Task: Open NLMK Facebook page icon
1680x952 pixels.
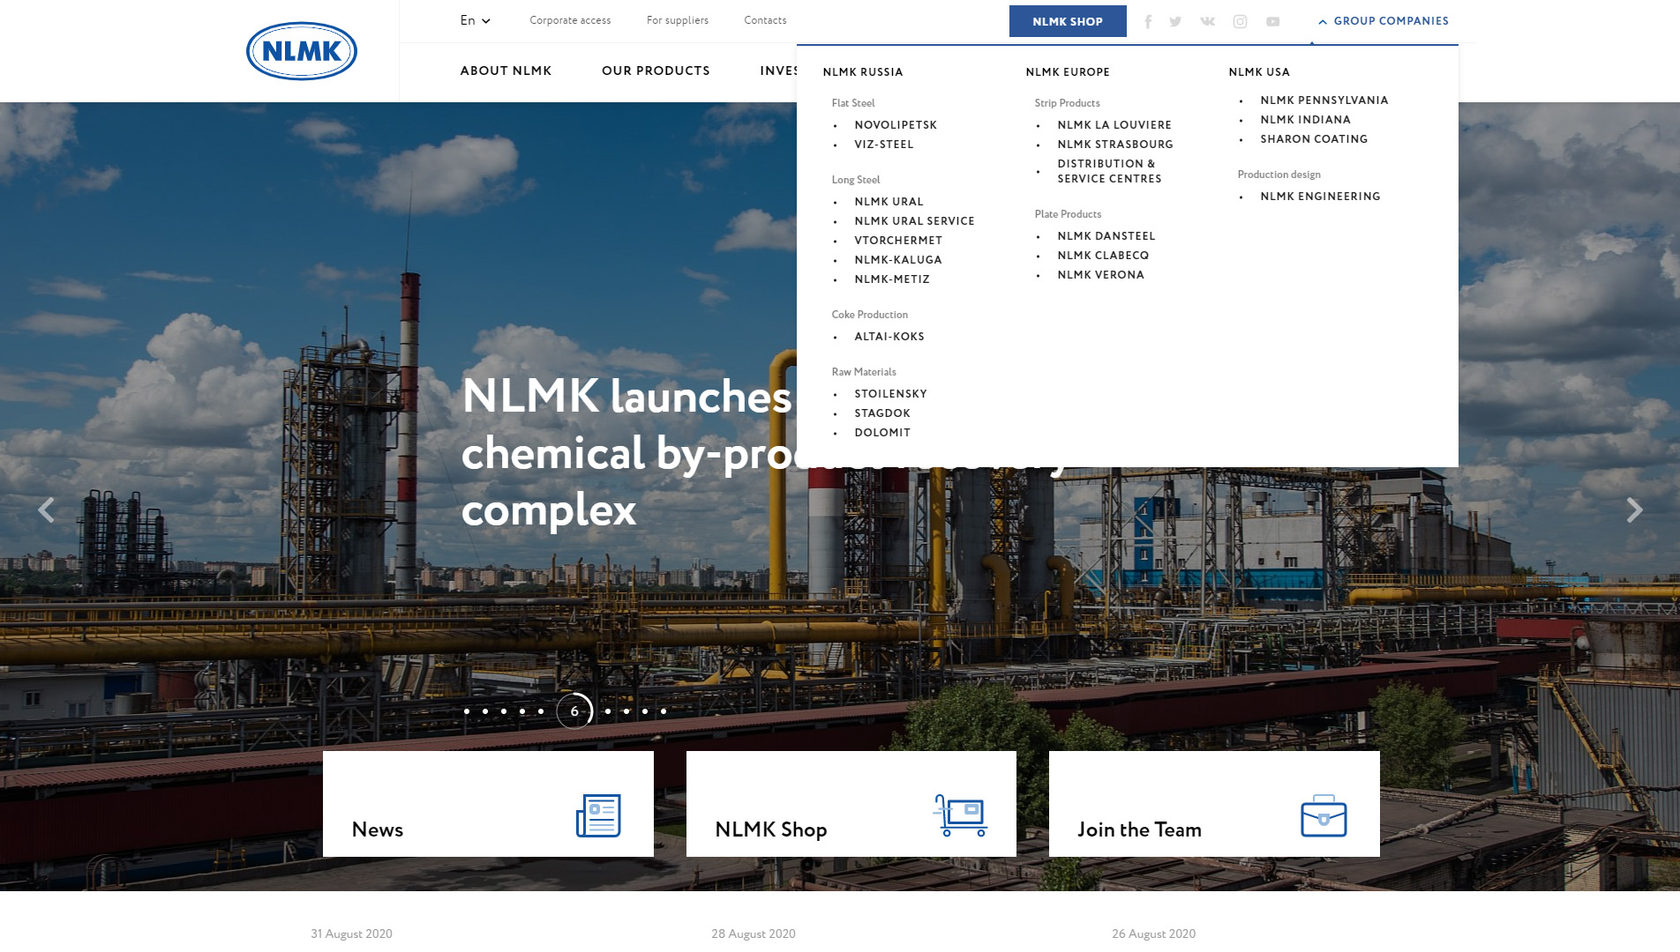Action: click(x=1148, y=21)
